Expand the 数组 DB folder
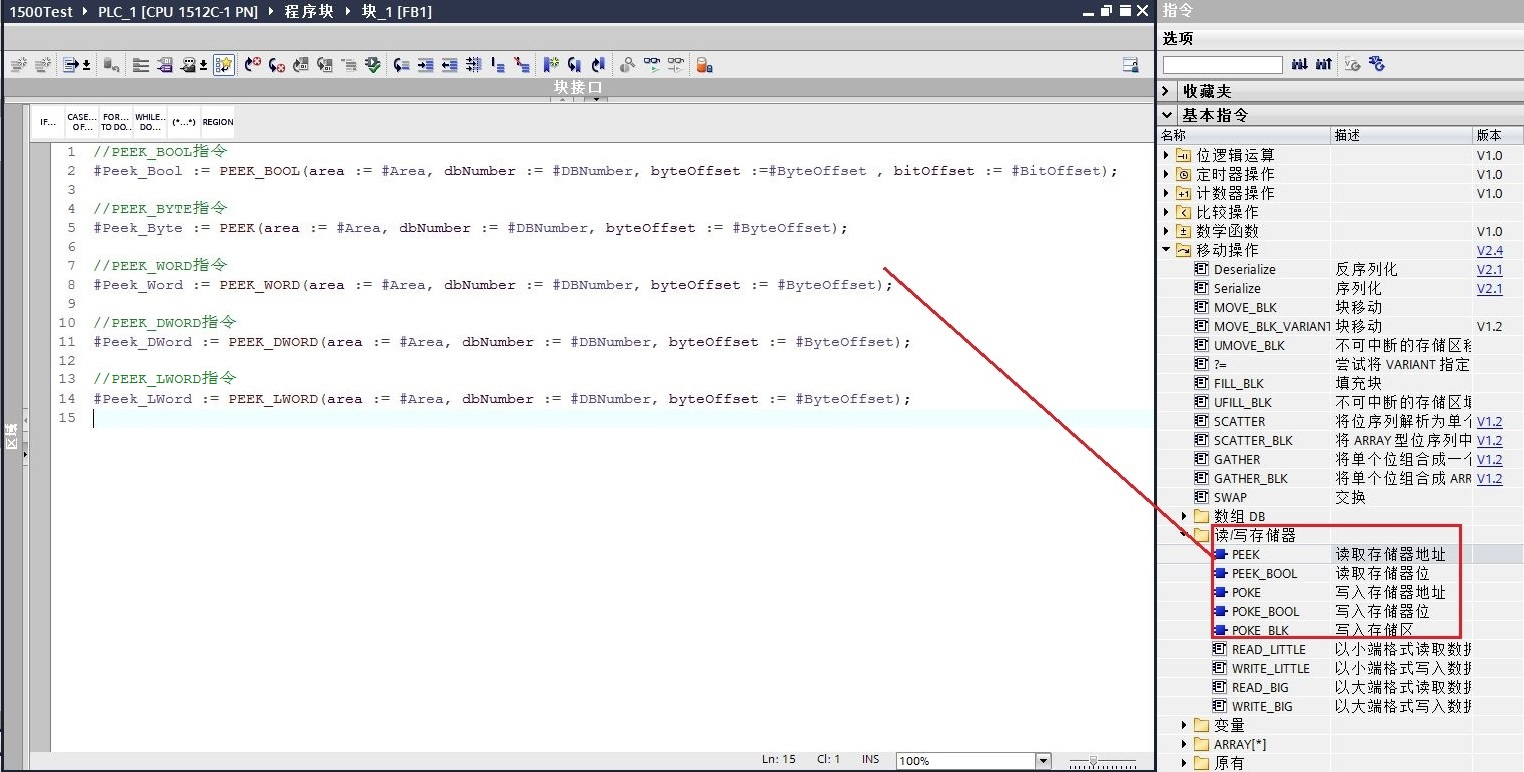This screenshot has width=1524, height=772. pyautogui.click(x=1184, y=516)
